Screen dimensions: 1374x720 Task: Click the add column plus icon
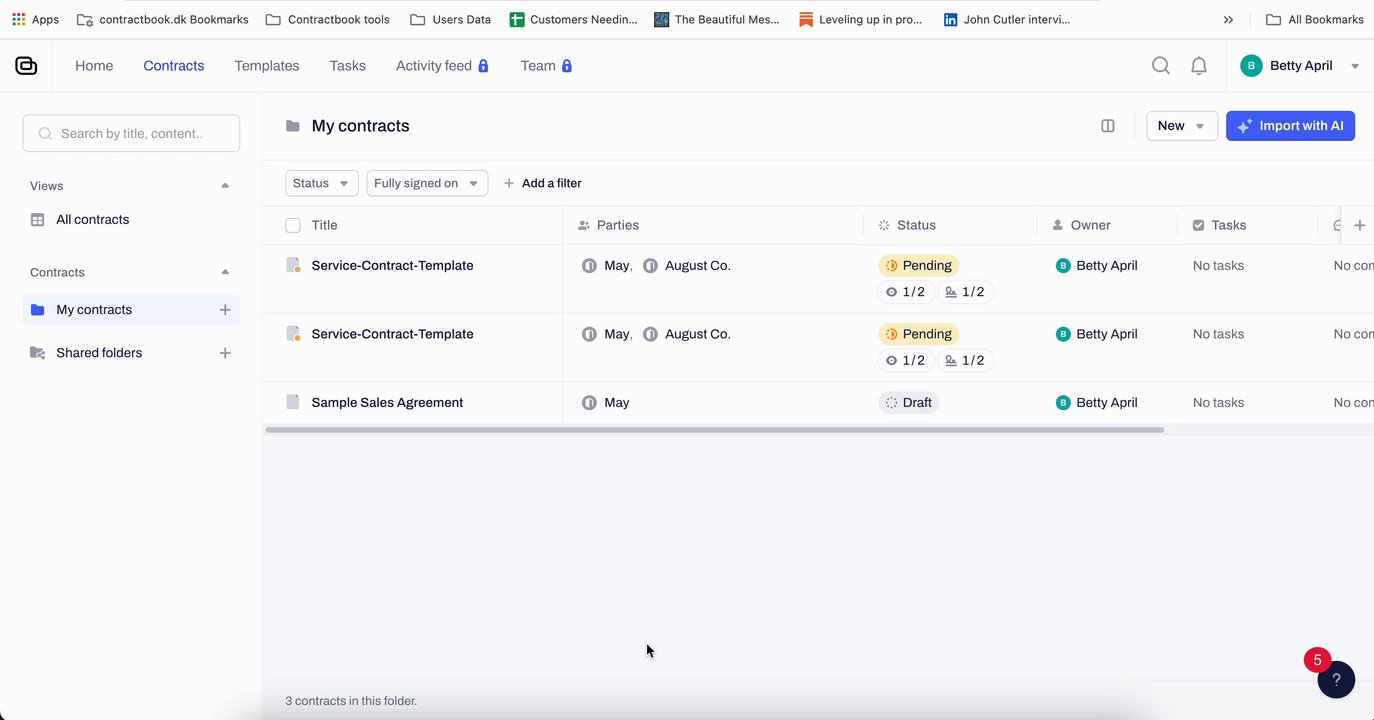pos(1359,226)
